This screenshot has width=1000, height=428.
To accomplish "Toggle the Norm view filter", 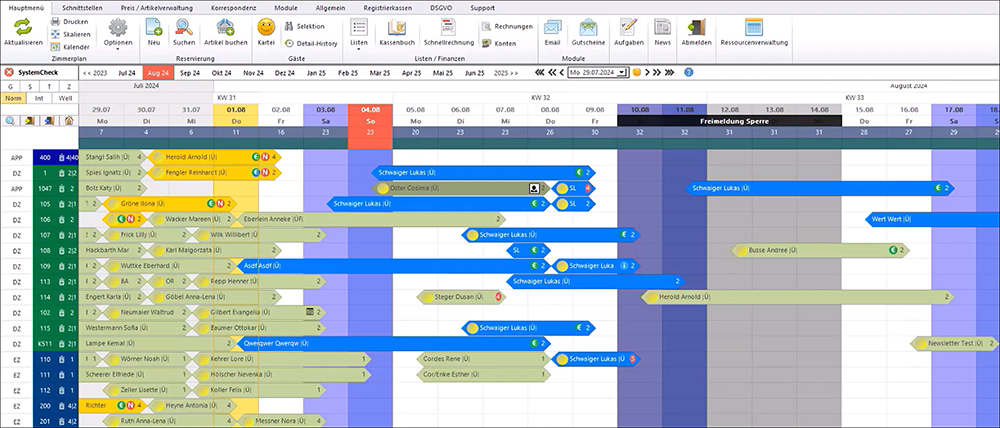I will click(13, 99).
